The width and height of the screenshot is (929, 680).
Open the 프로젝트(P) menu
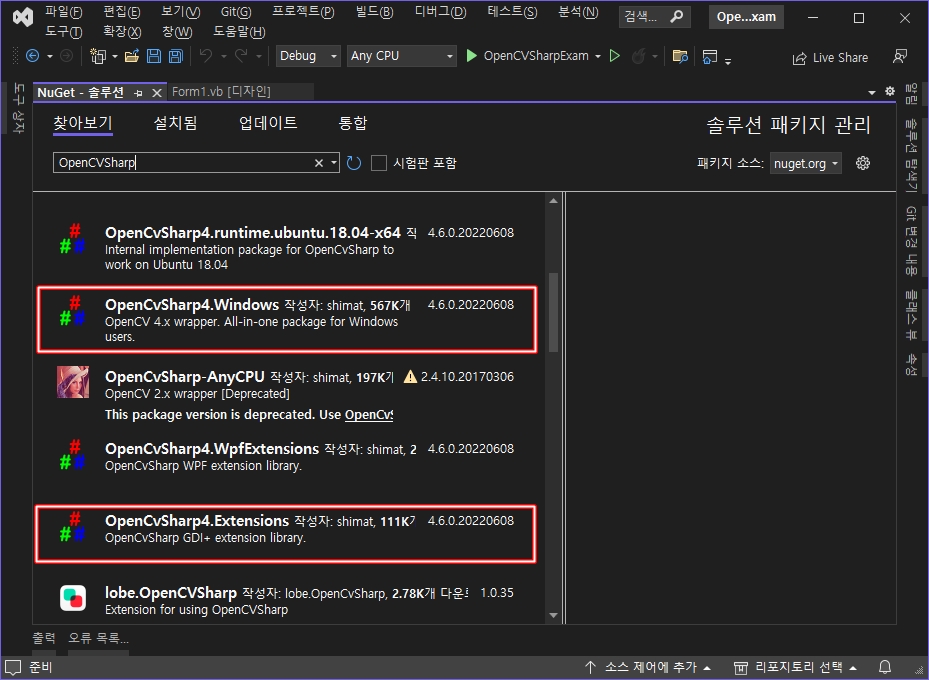click(x=303, y=12)
